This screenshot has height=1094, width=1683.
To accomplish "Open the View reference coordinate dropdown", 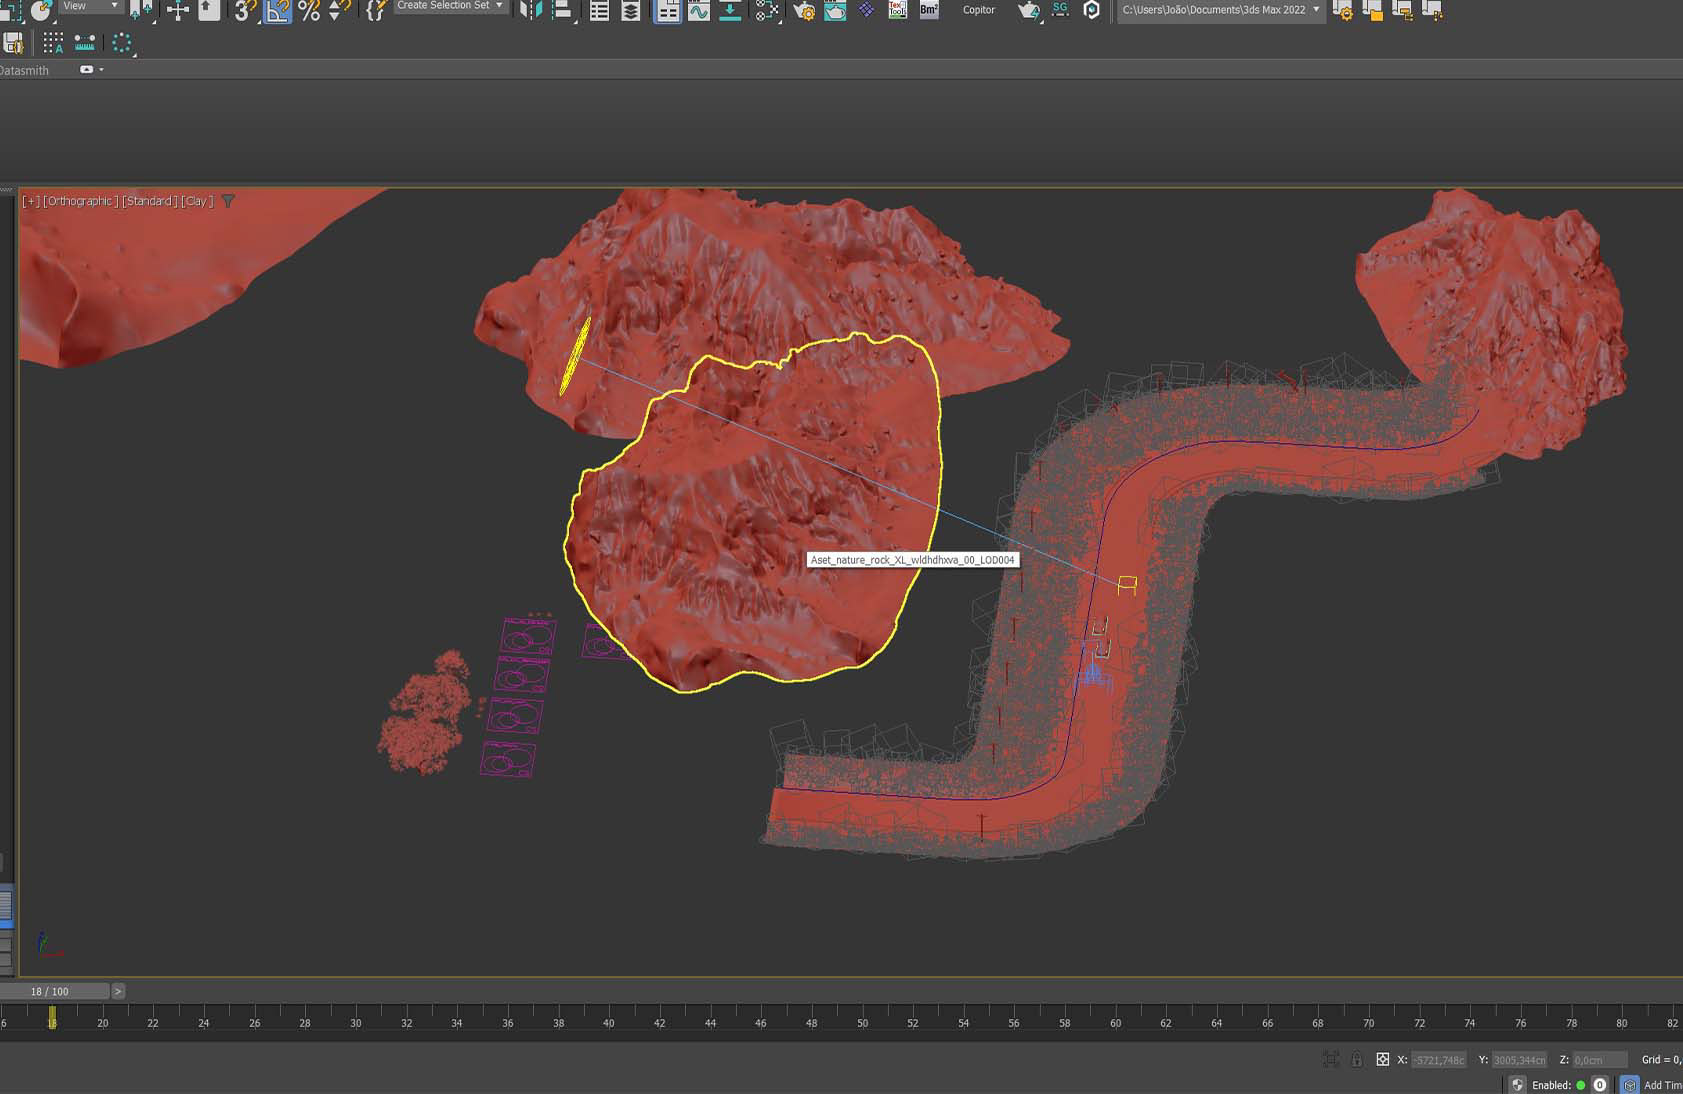I will [90, 6].
